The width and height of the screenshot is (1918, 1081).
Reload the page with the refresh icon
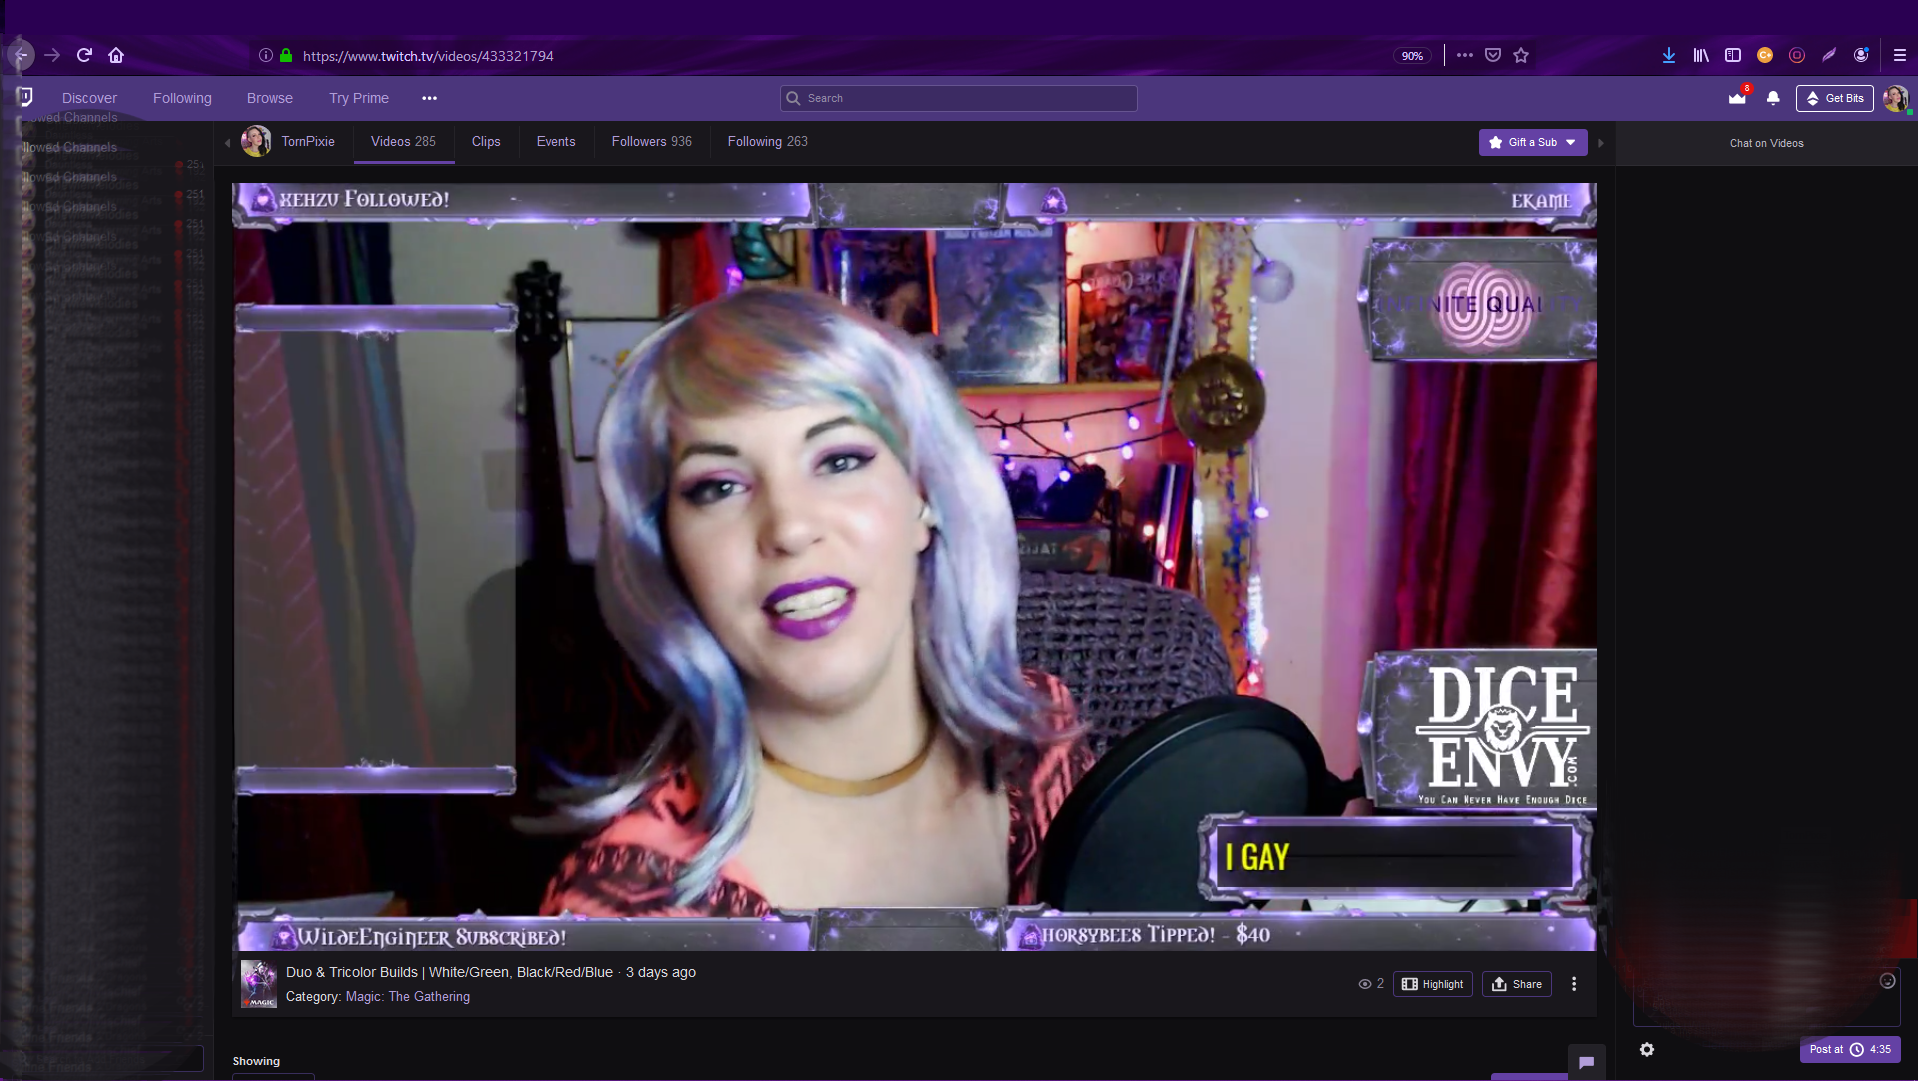coord(84,55)
